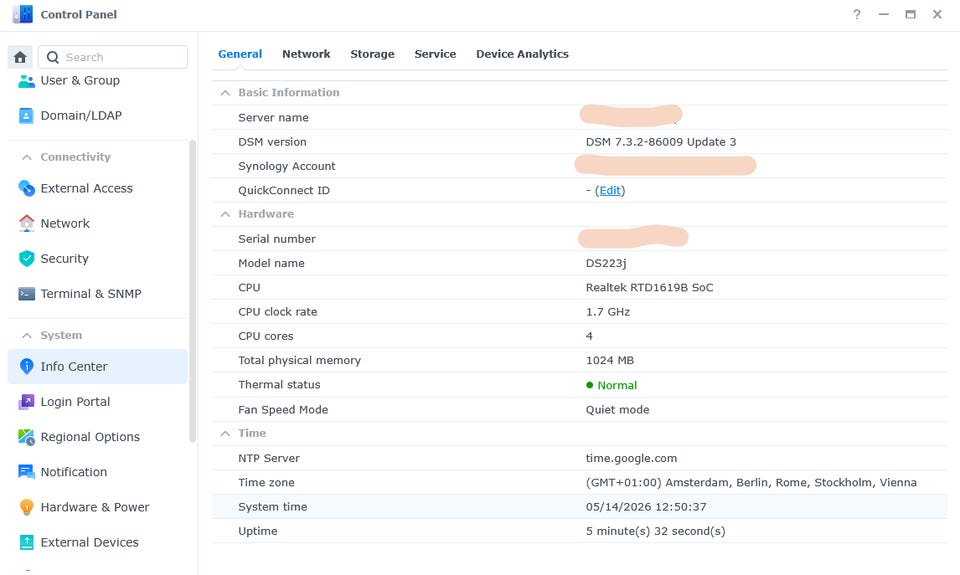This screenshot has width=960, height=575.
Task: Open the Regional Options label
Action: click(x=90, y=437)
